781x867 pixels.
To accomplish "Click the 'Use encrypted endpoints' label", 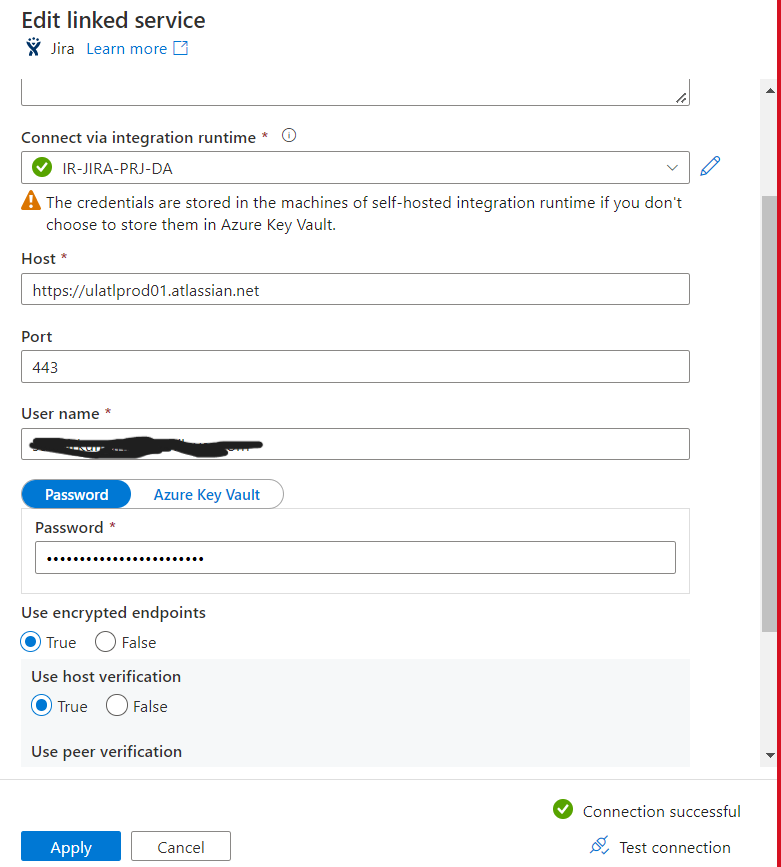I will [113, 613].
